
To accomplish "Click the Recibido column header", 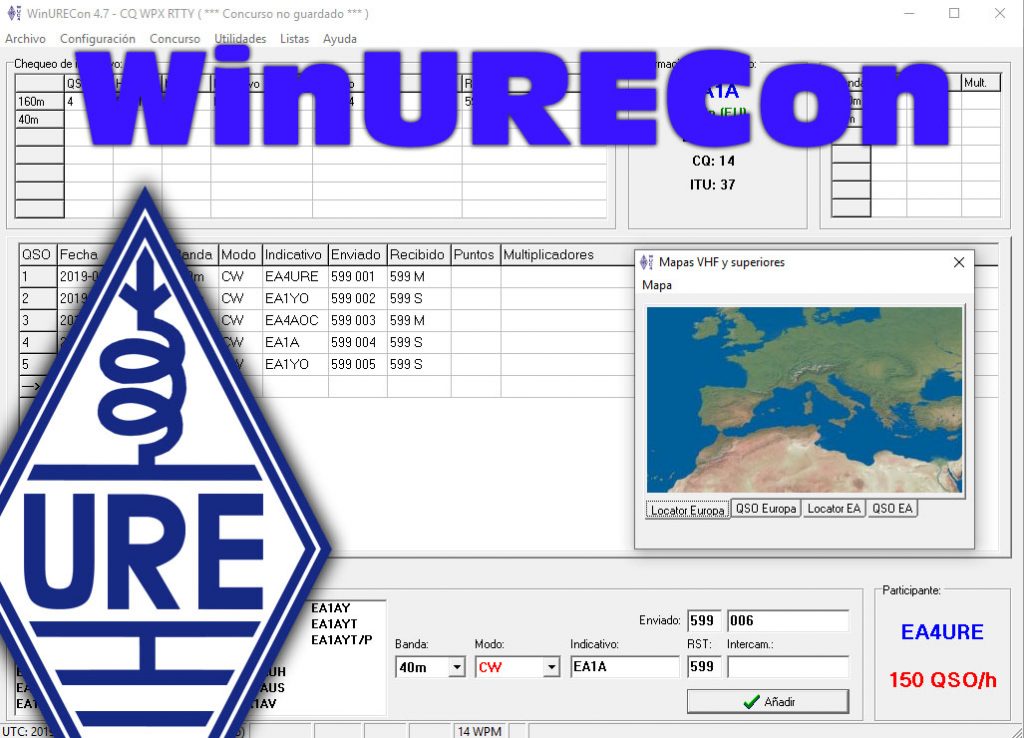I will click(419, 255).
